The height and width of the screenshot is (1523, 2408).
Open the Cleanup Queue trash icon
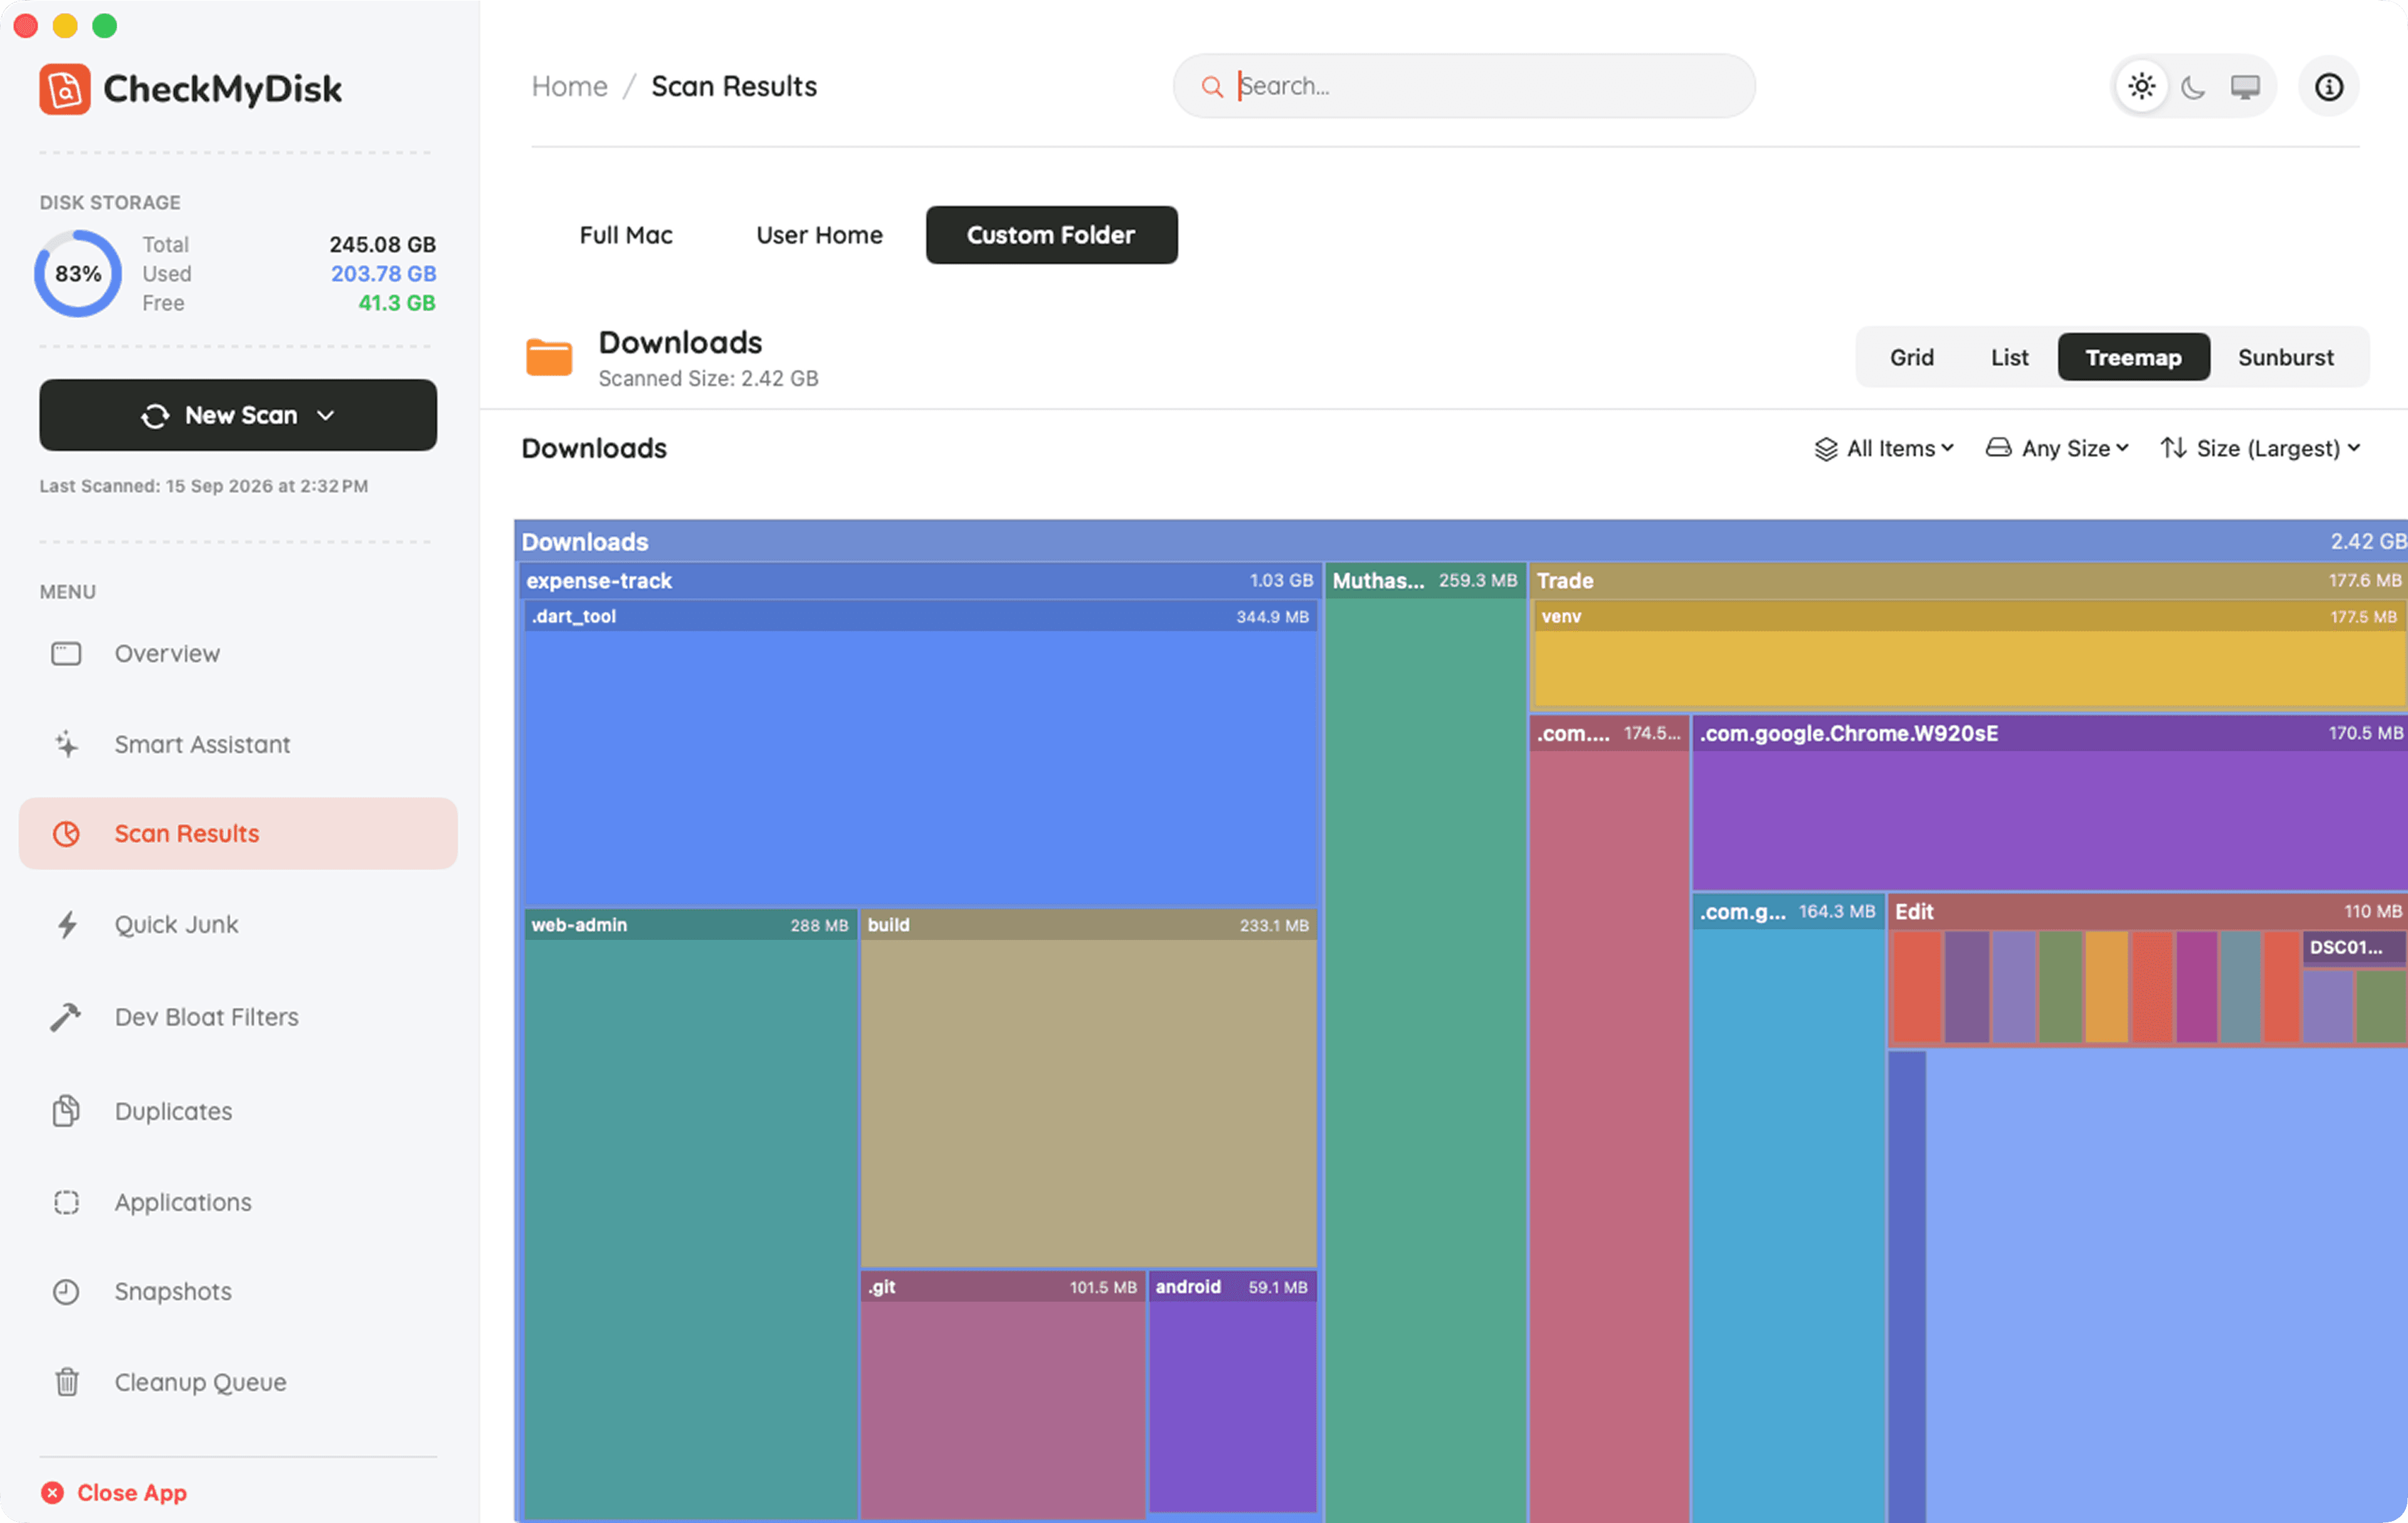(x=66, y=1382)
